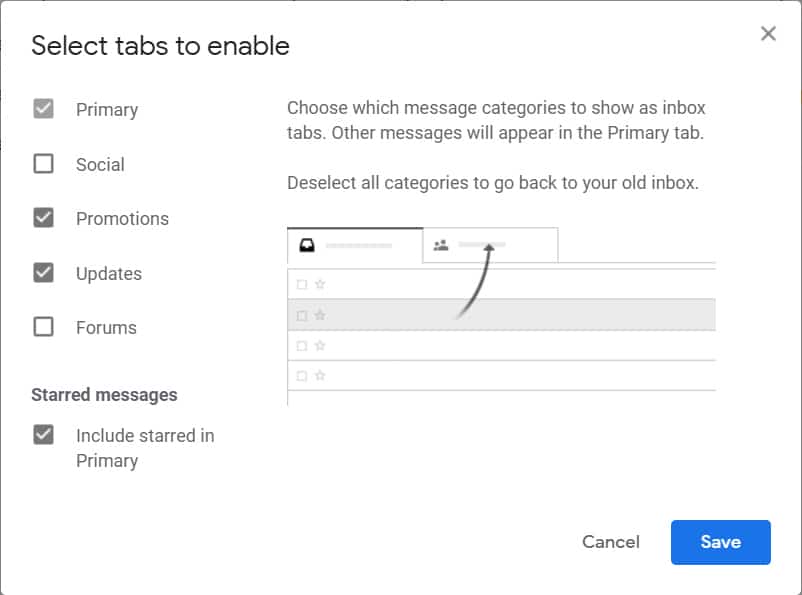Screen dimensions: 802x595
Task: Click the star in first preview row
Action: [x=320, y=284]
